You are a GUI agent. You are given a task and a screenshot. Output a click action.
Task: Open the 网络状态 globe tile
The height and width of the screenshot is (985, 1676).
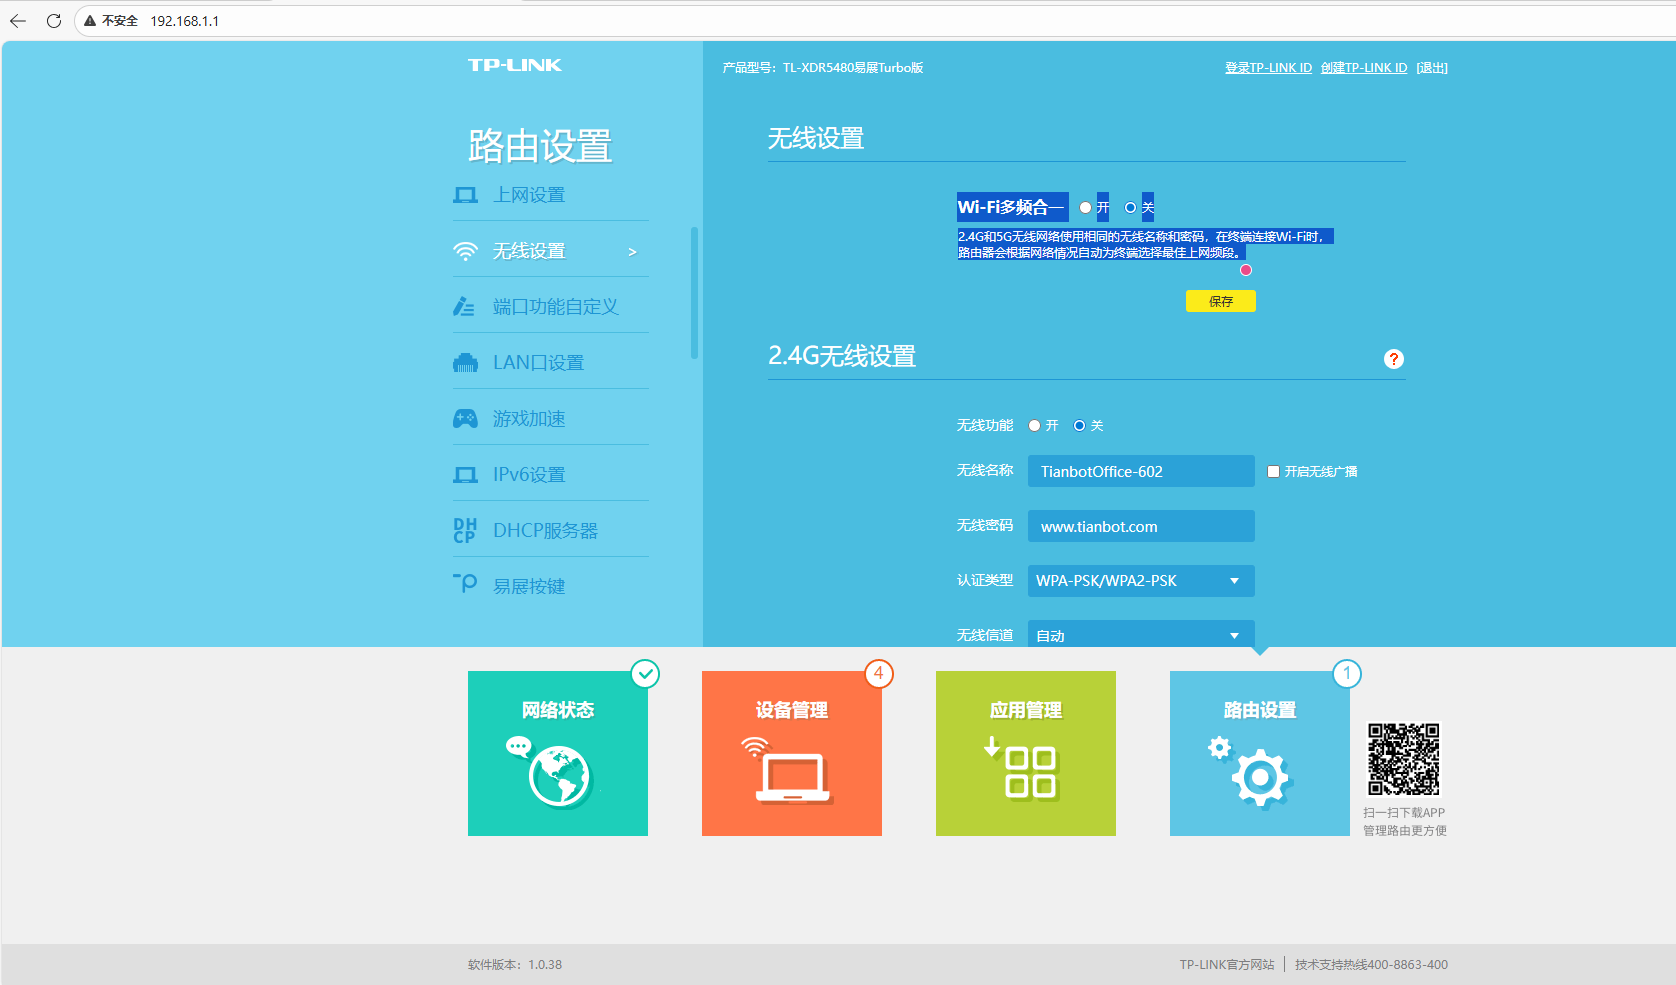click(x=557, y=753)
